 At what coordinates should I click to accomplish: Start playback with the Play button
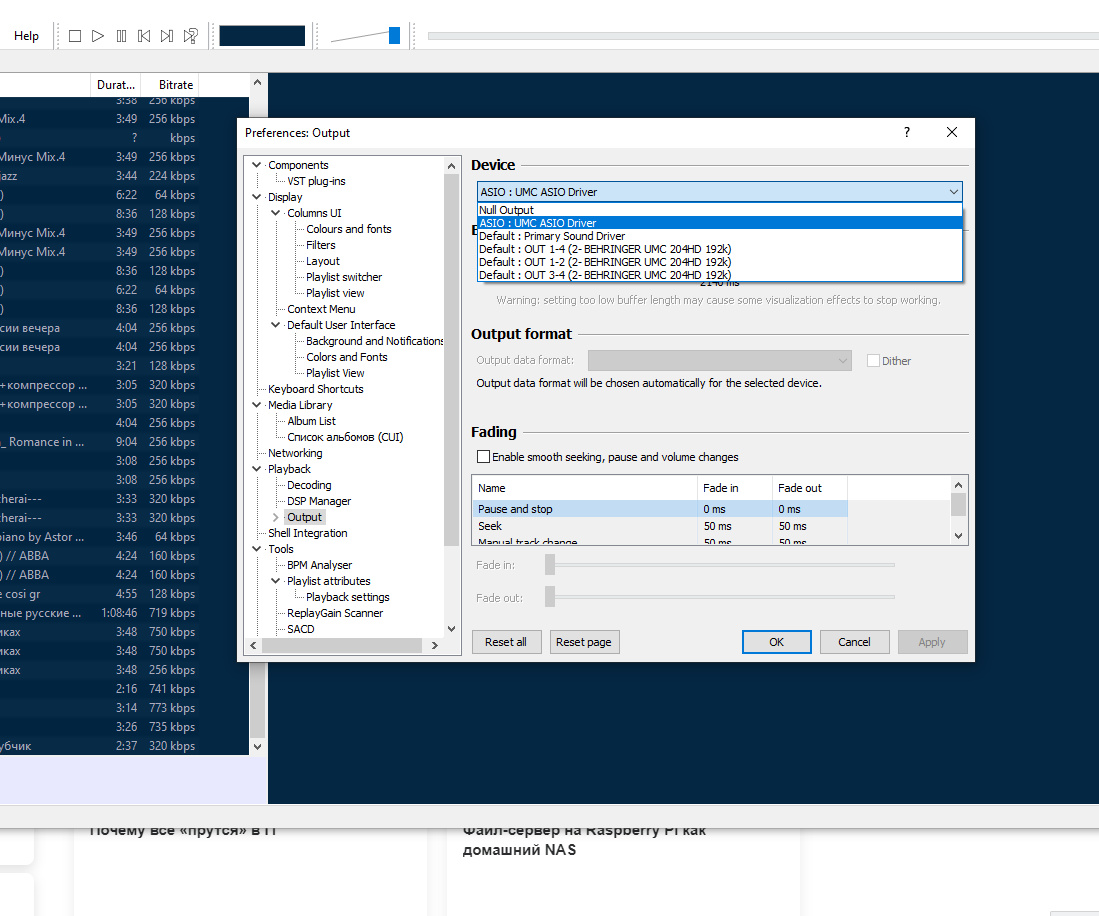[98, 36]
